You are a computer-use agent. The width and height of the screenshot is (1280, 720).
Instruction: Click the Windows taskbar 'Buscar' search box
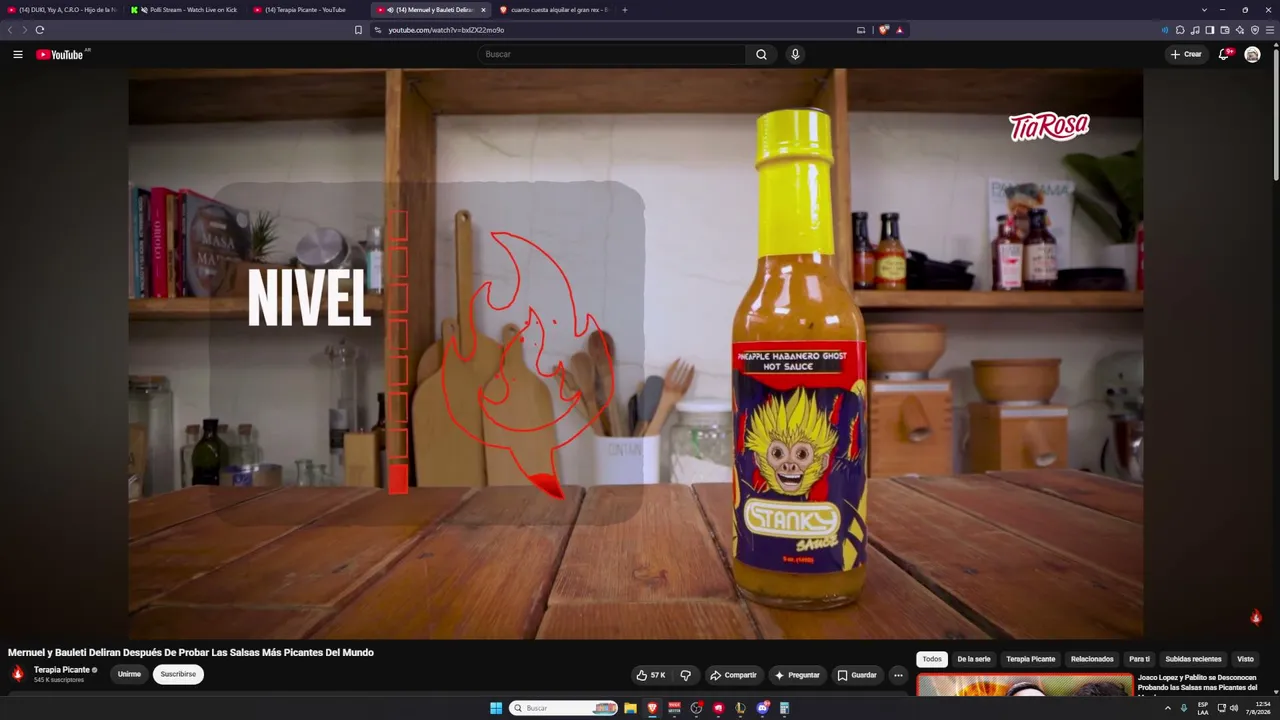564,708
